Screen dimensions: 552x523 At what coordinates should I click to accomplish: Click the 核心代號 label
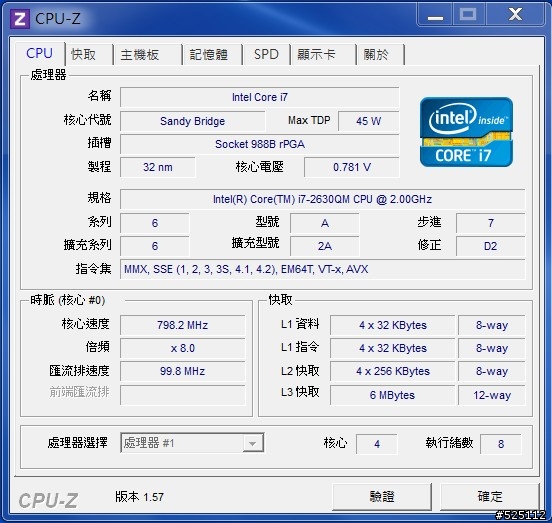[87, 120]
